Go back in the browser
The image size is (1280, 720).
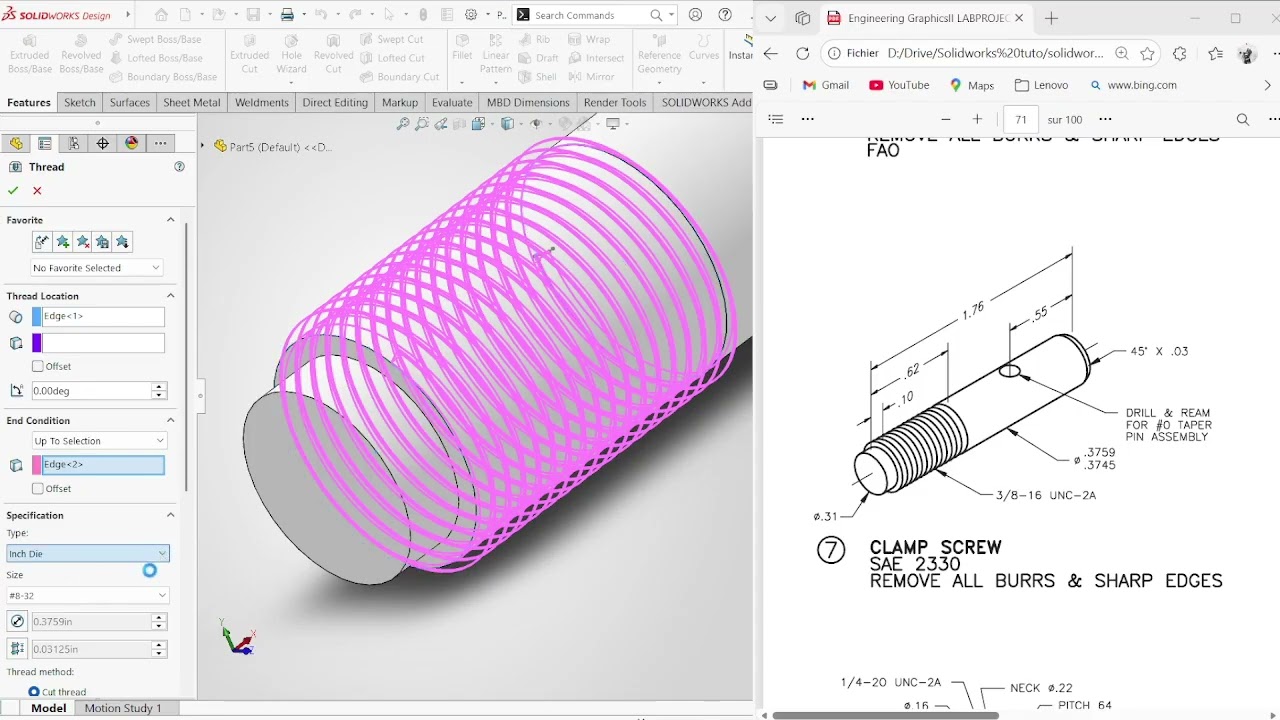coord(771,54)
